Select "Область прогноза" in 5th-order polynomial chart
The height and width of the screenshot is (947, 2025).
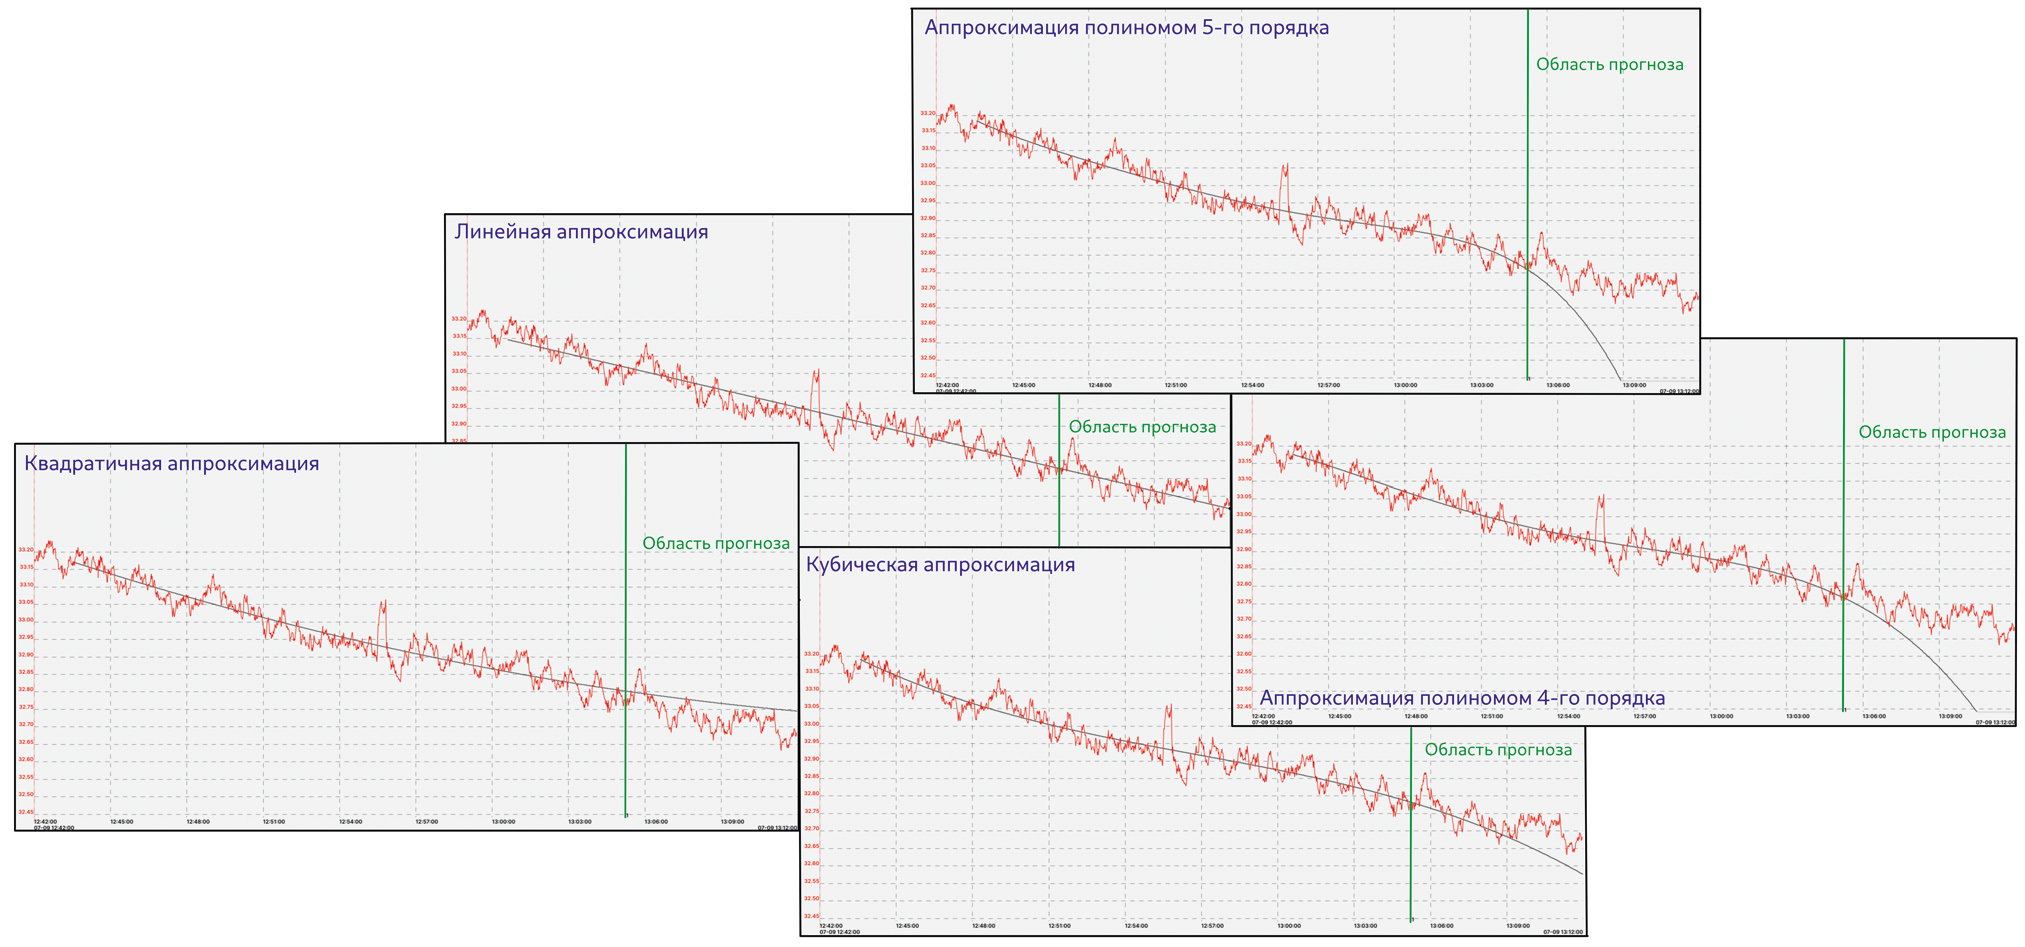(x=1609, y=65)
